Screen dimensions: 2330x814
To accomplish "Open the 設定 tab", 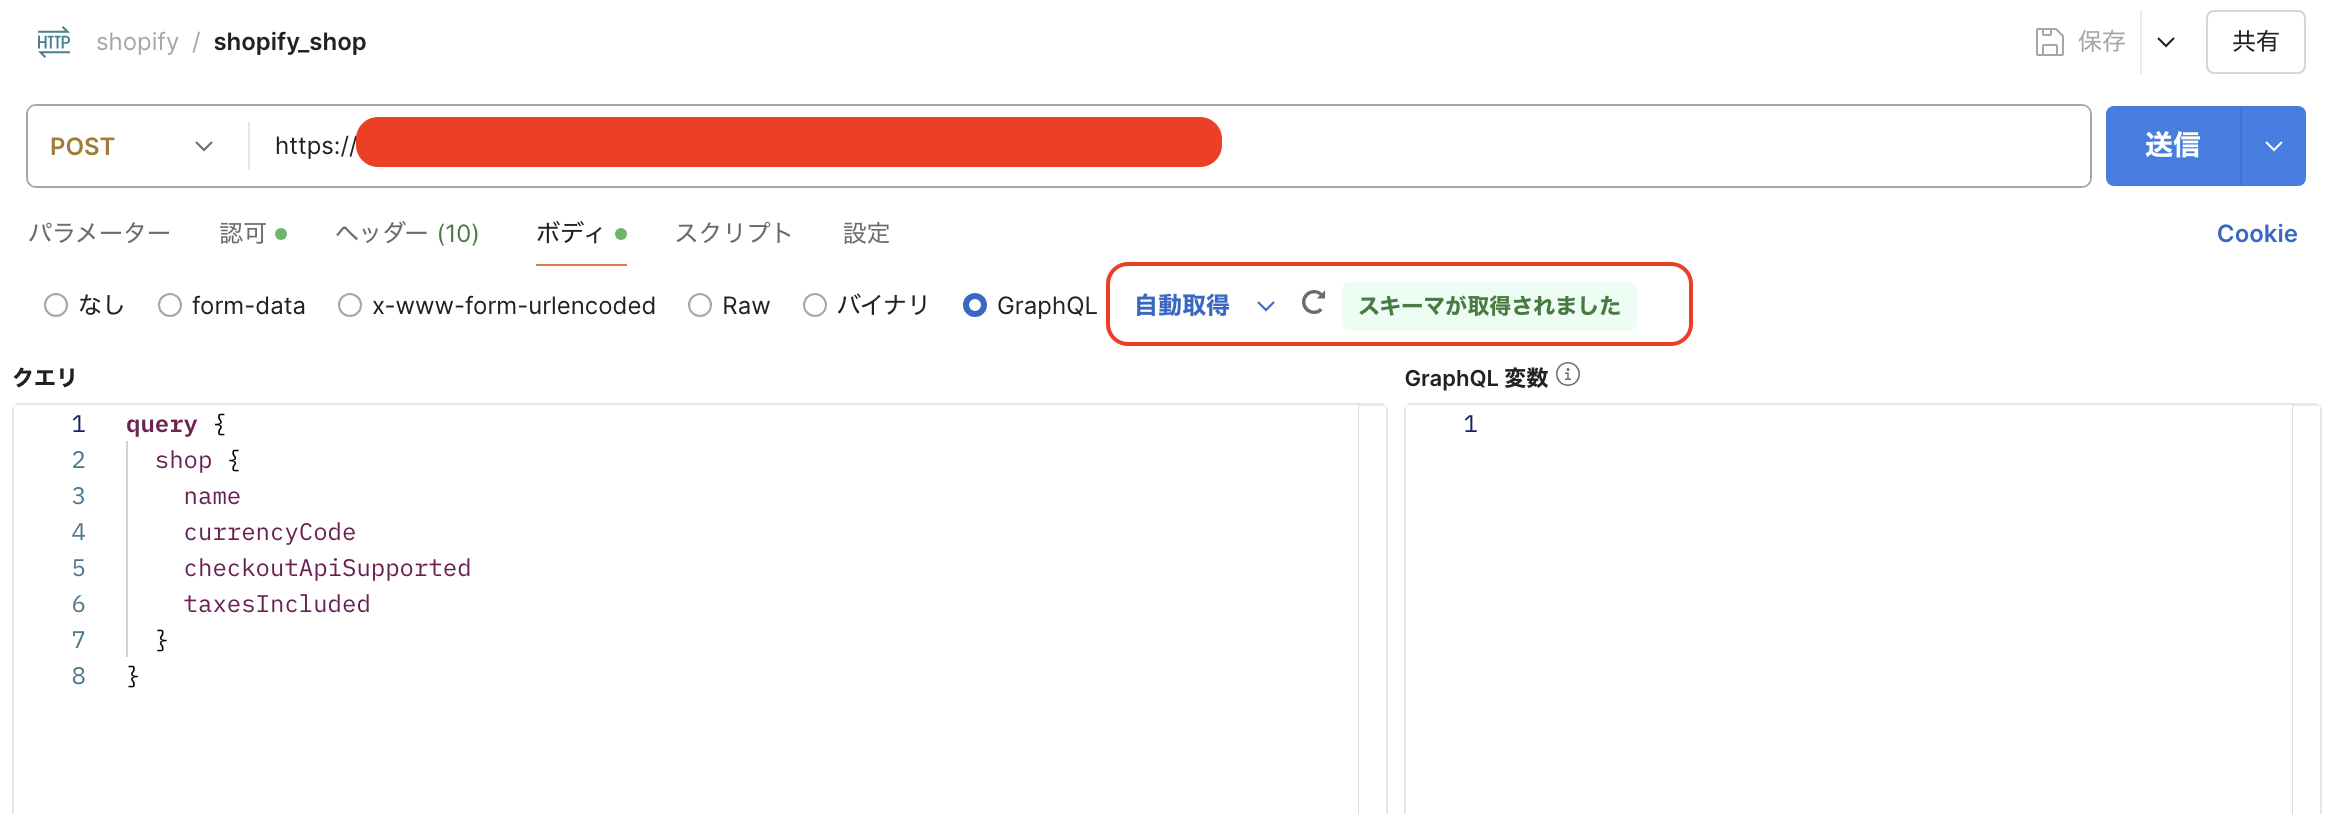I will [x=866, y=233].
